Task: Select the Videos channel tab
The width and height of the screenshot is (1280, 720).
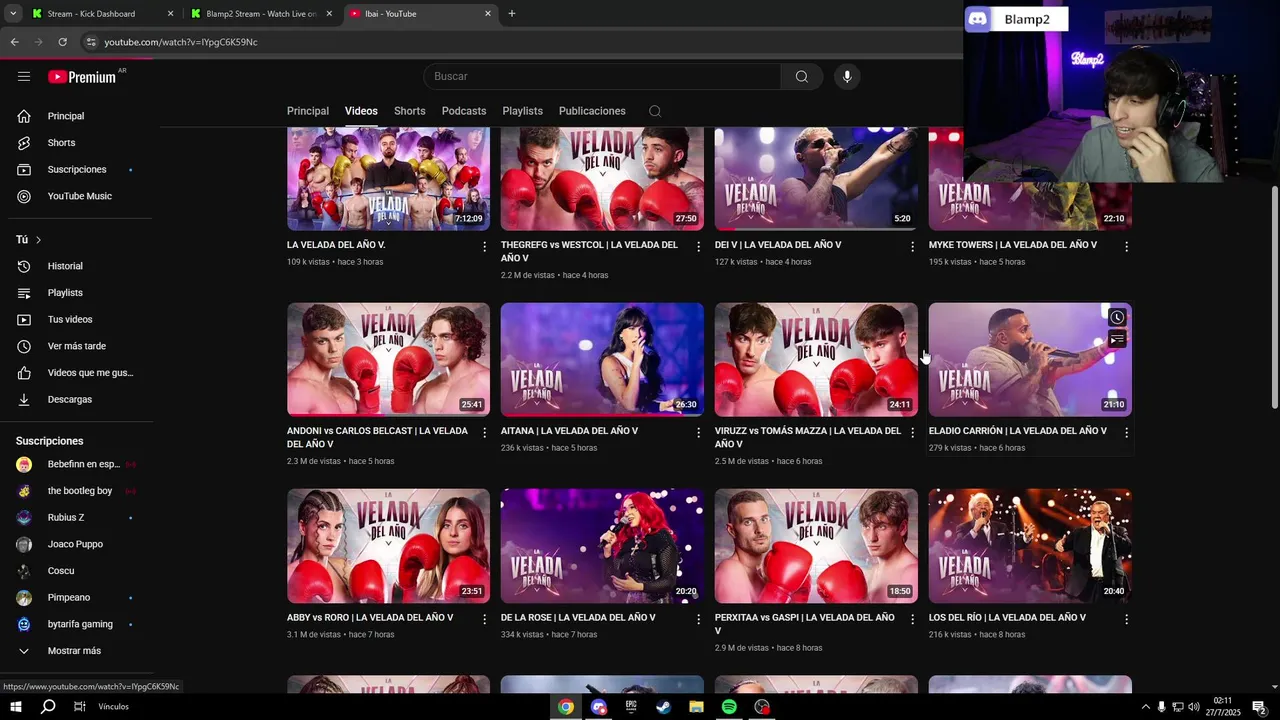Action: pos(361,111)
